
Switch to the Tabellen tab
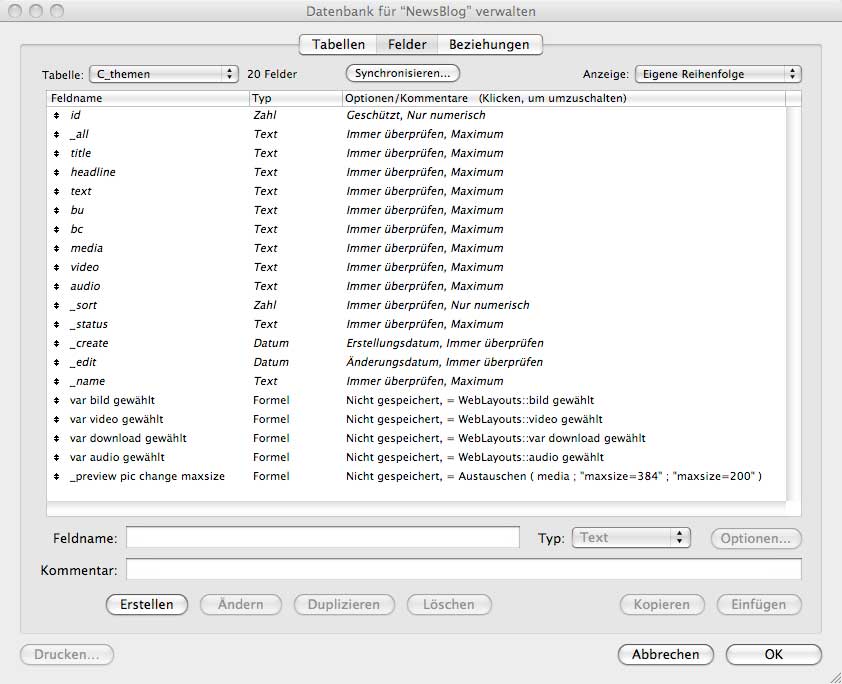point(338,45)
